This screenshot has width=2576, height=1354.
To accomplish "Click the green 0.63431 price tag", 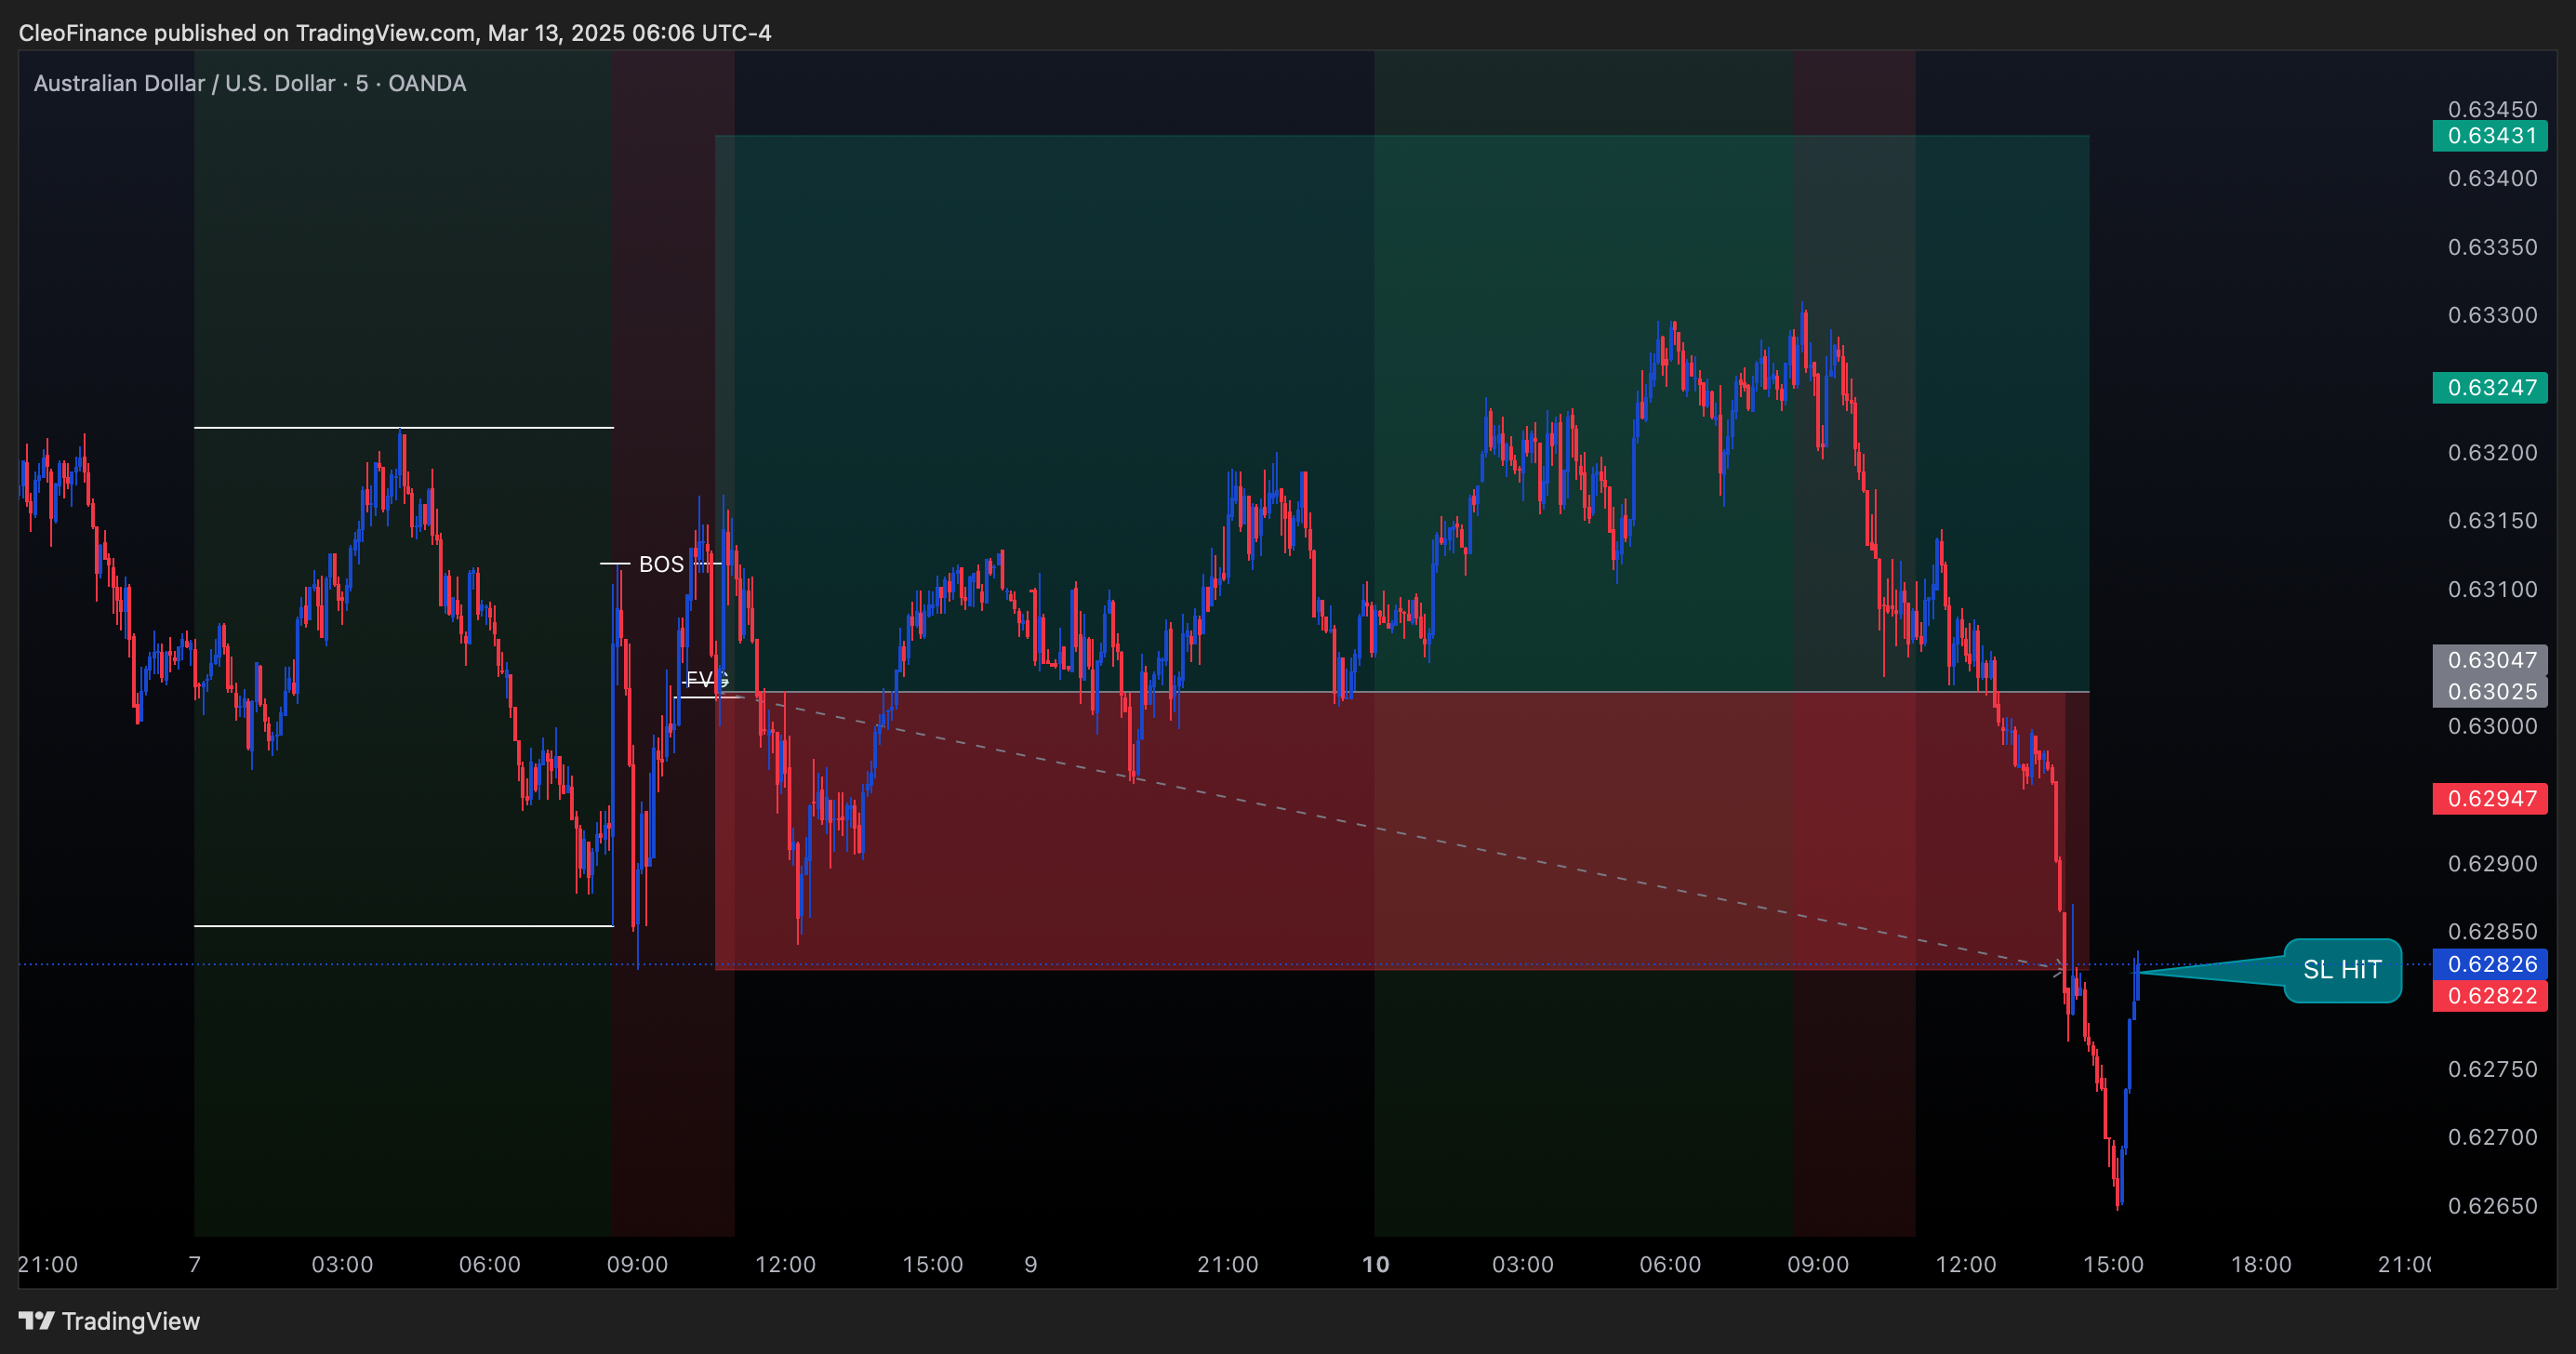I will 2490,136.
